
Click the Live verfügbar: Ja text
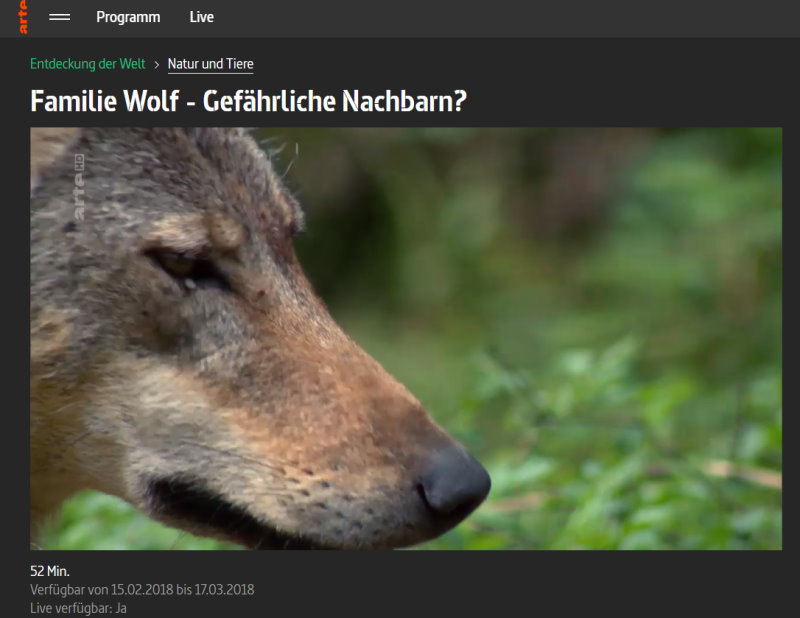[x=78, y=607]
